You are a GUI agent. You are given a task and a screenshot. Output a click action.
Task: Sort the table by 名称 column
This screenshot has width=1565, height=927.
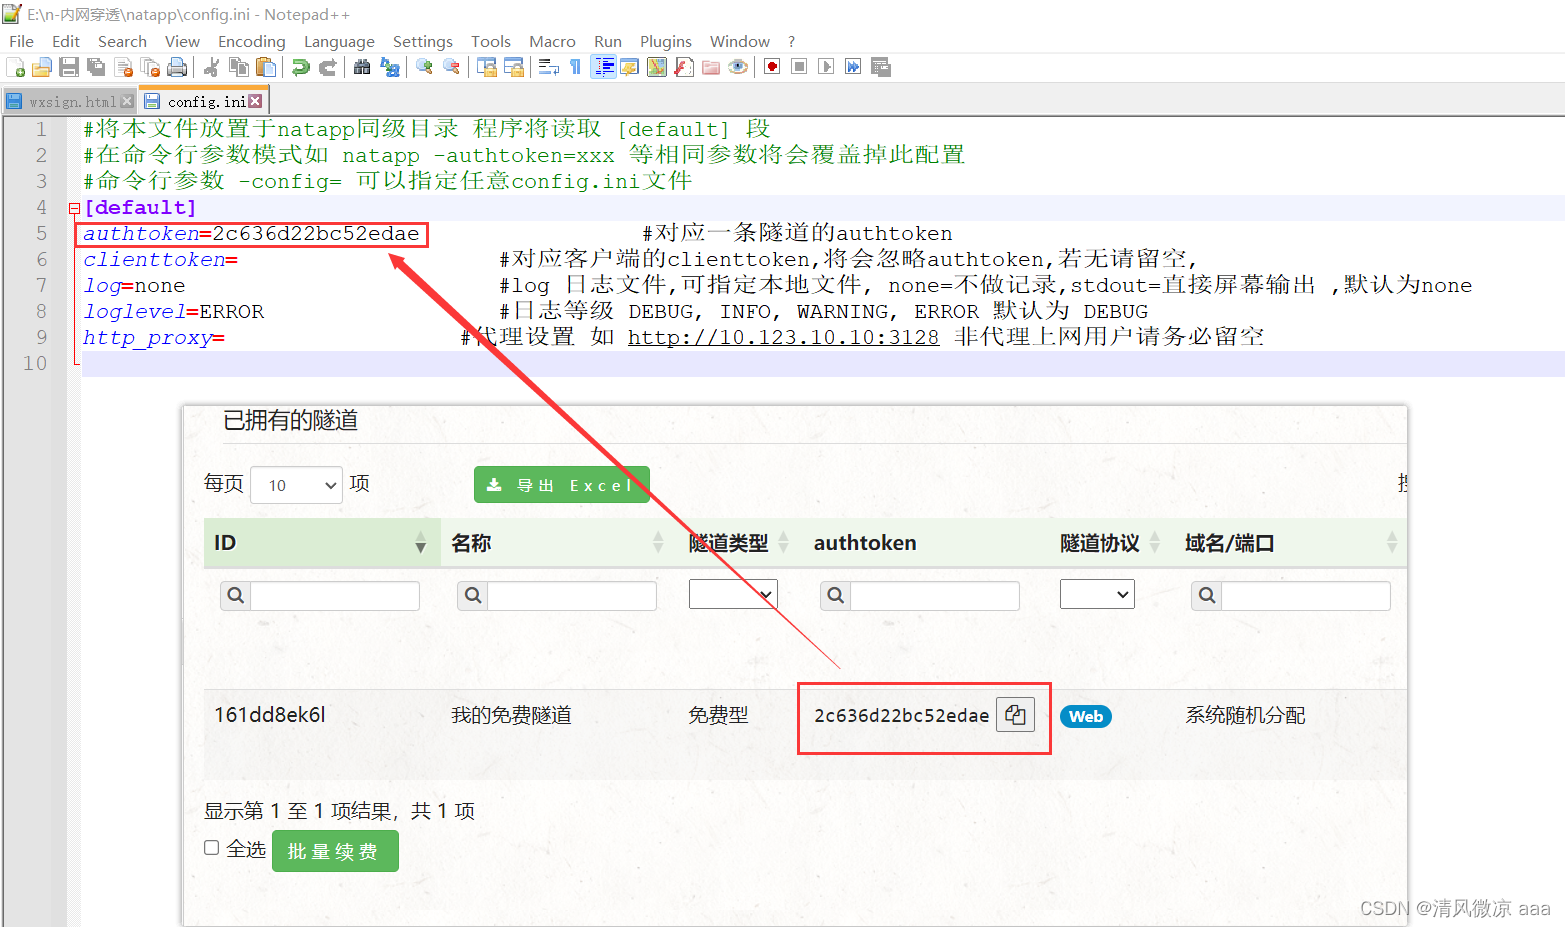[x=559, y=542]
